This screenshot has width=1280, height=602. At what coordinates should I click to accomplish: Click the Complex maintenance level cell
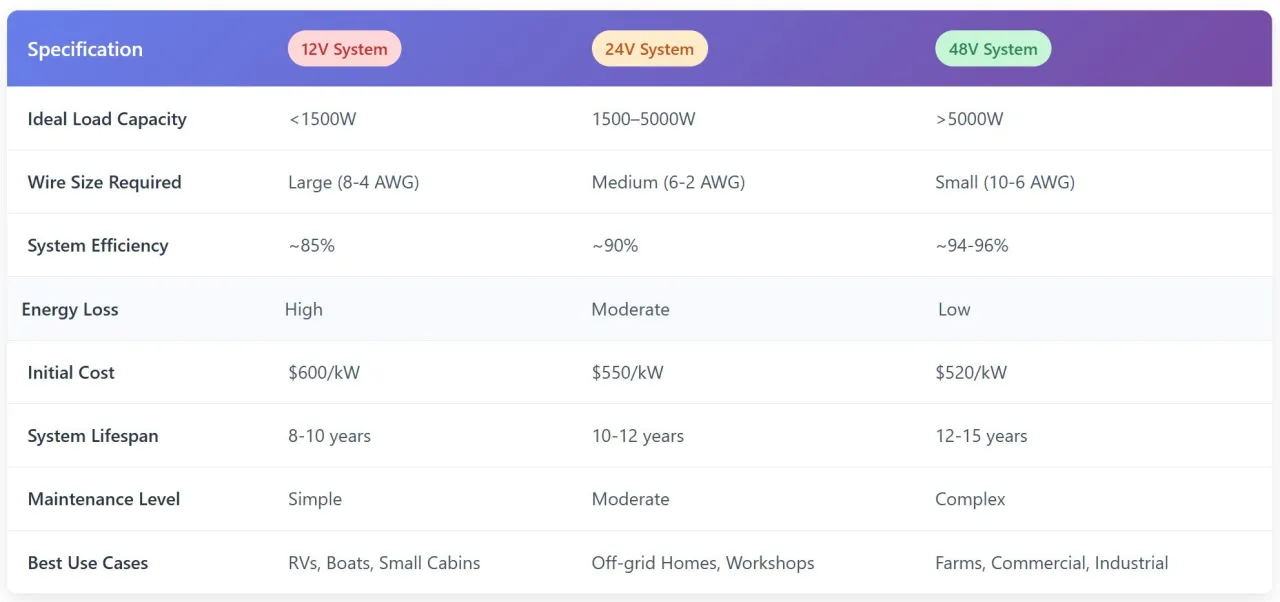[x=970, y=499]
